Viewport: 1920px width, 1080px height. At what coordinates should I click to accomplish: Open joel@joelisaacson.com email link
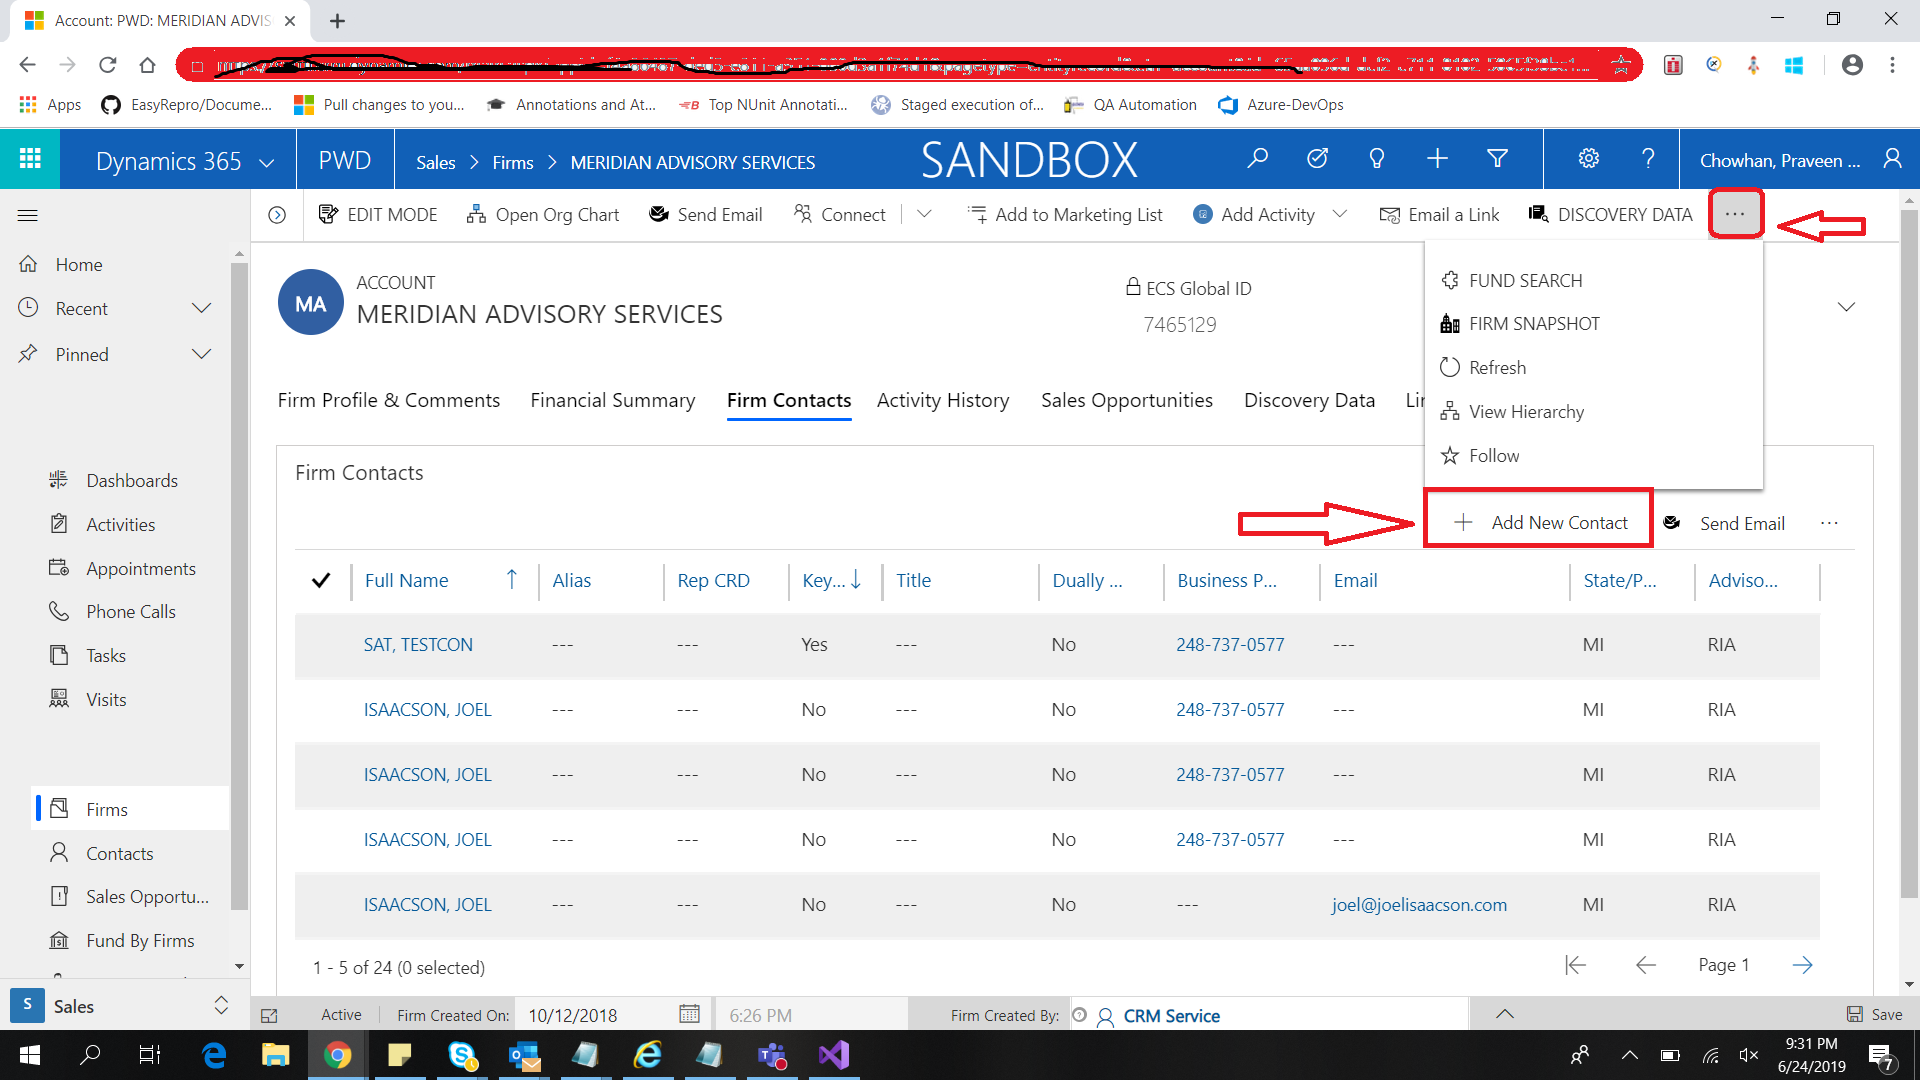[1419, 904]
